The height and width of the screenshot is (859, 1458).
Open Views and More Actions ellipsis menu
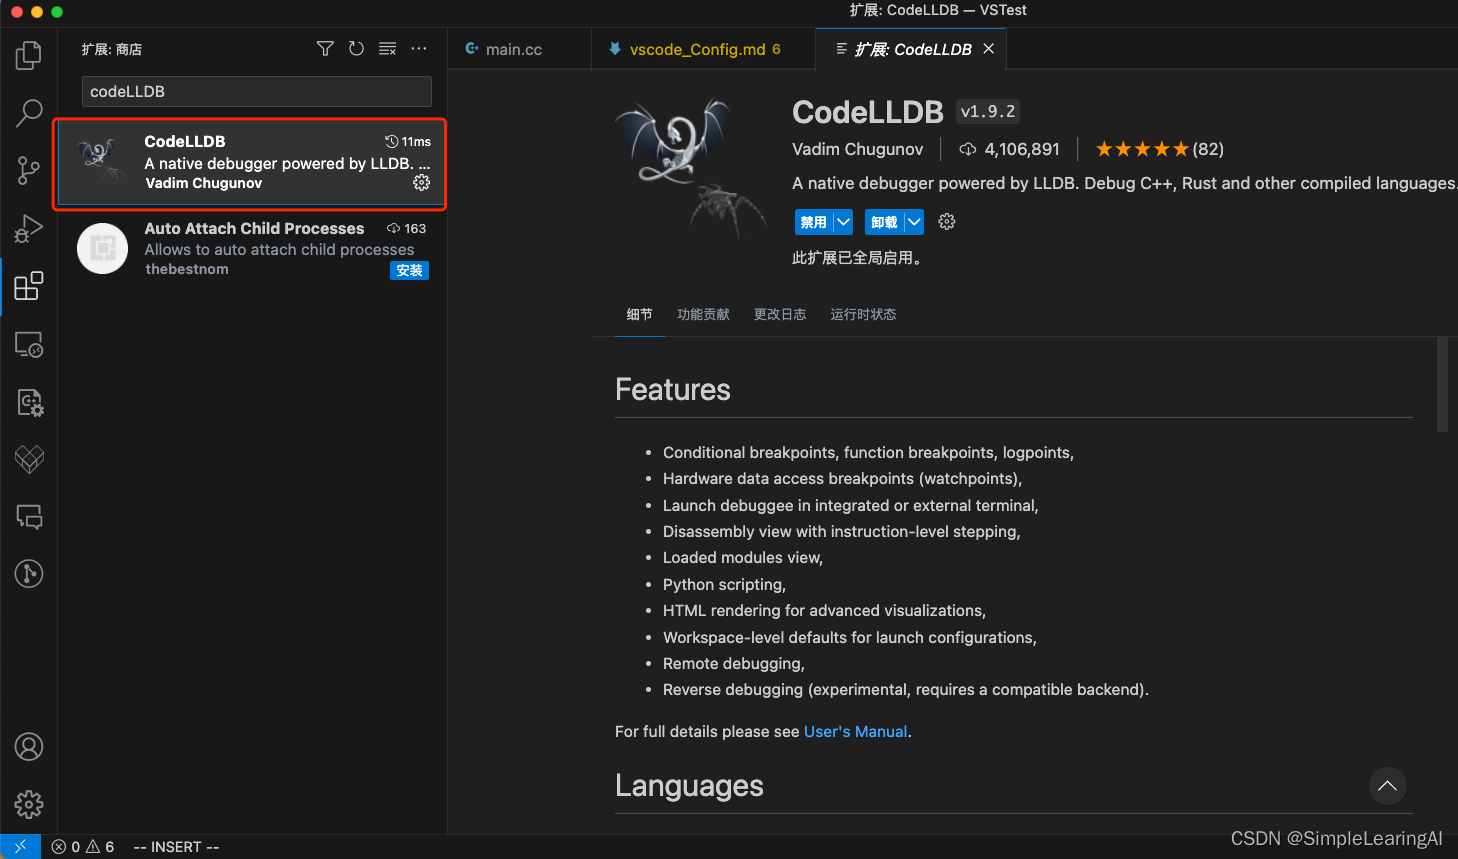pos(419,49)
